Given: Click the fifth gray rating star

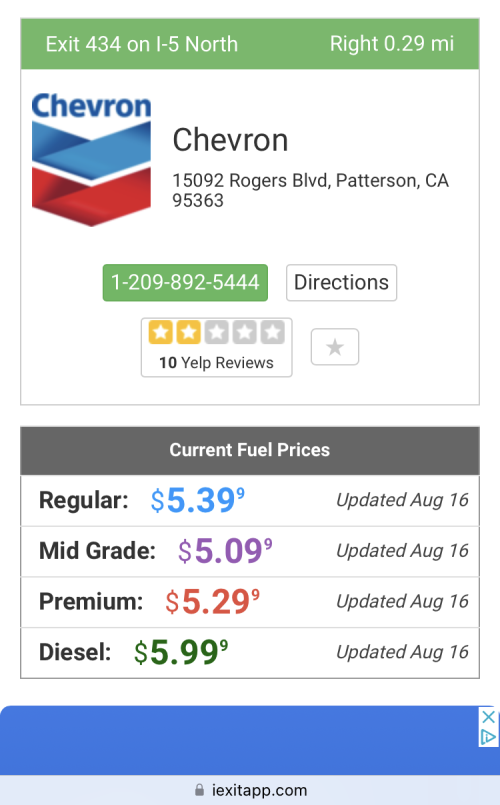Looking at the screenshot, I should click(273, 332).
